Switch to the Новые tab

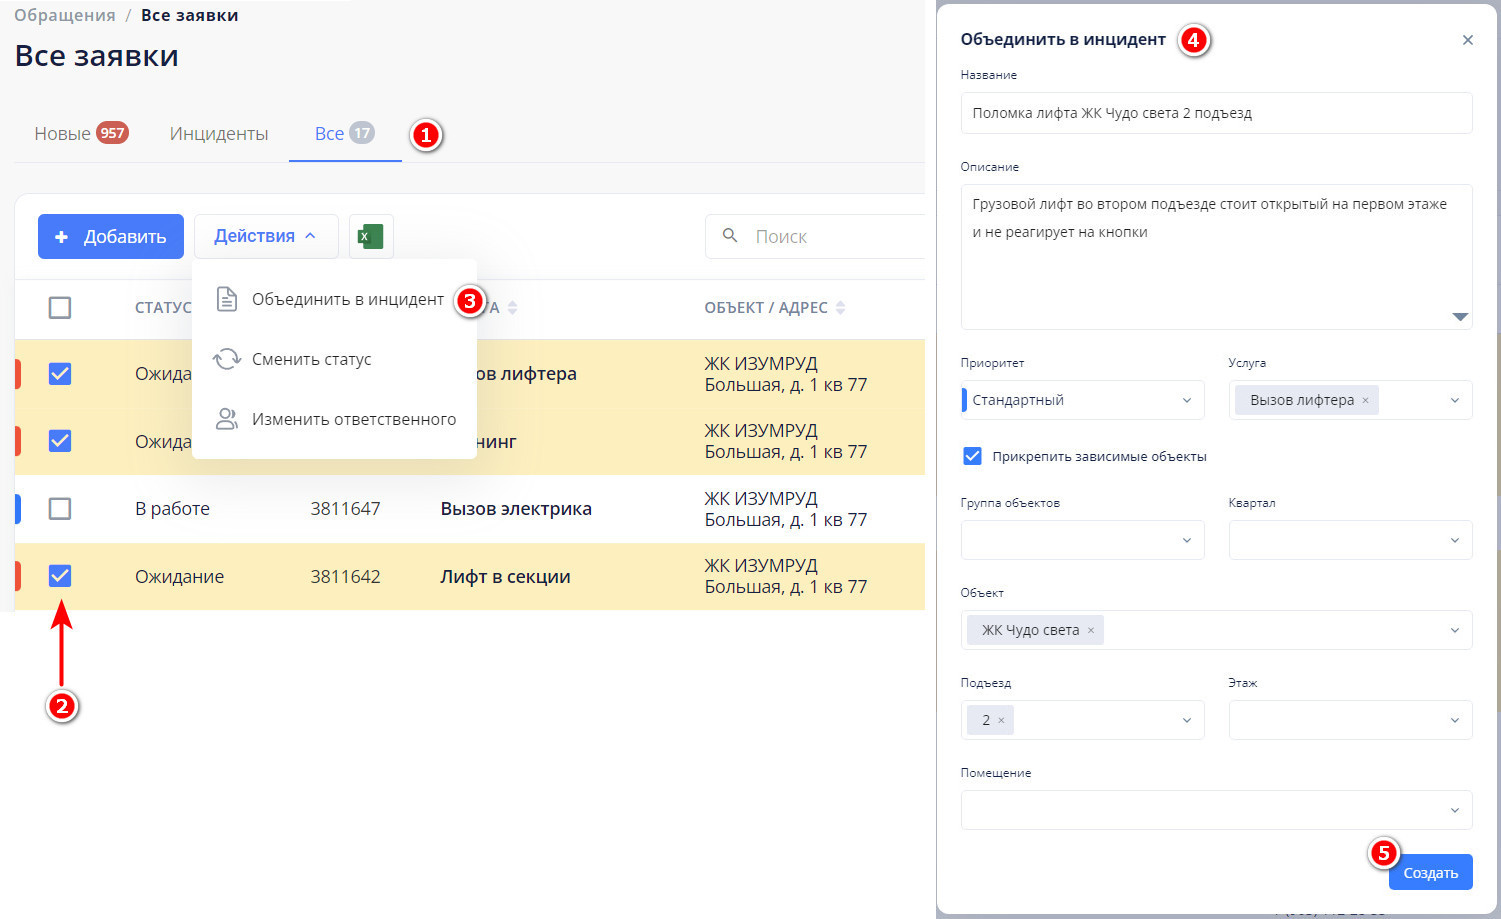click(81, 134)
